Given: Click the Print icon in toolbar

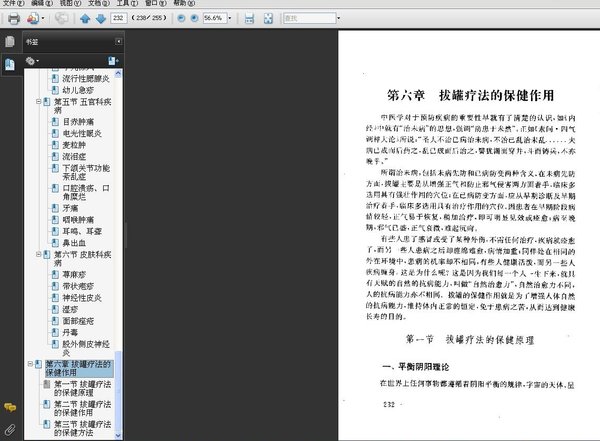Looking at the screenshot, I should click(x=14, y=18).
